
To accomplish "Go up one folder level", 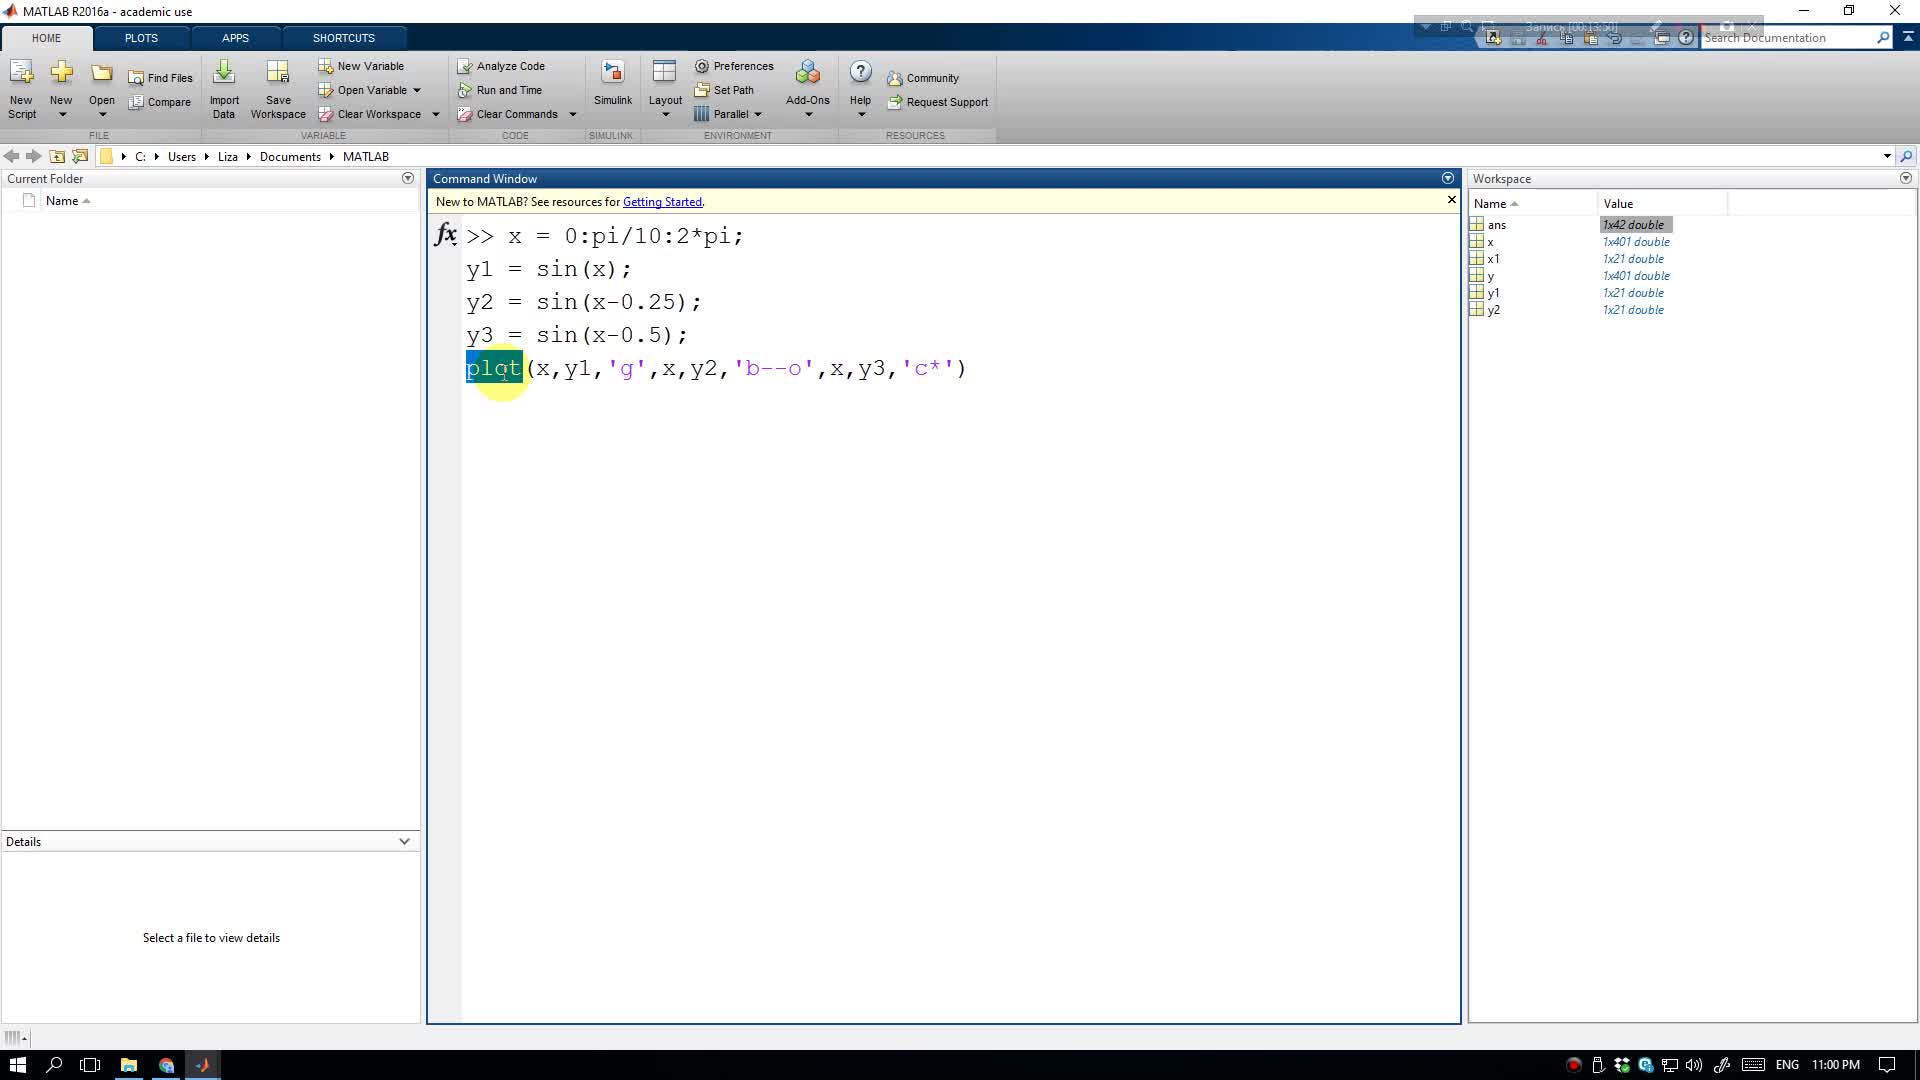I will click(57, 156).
